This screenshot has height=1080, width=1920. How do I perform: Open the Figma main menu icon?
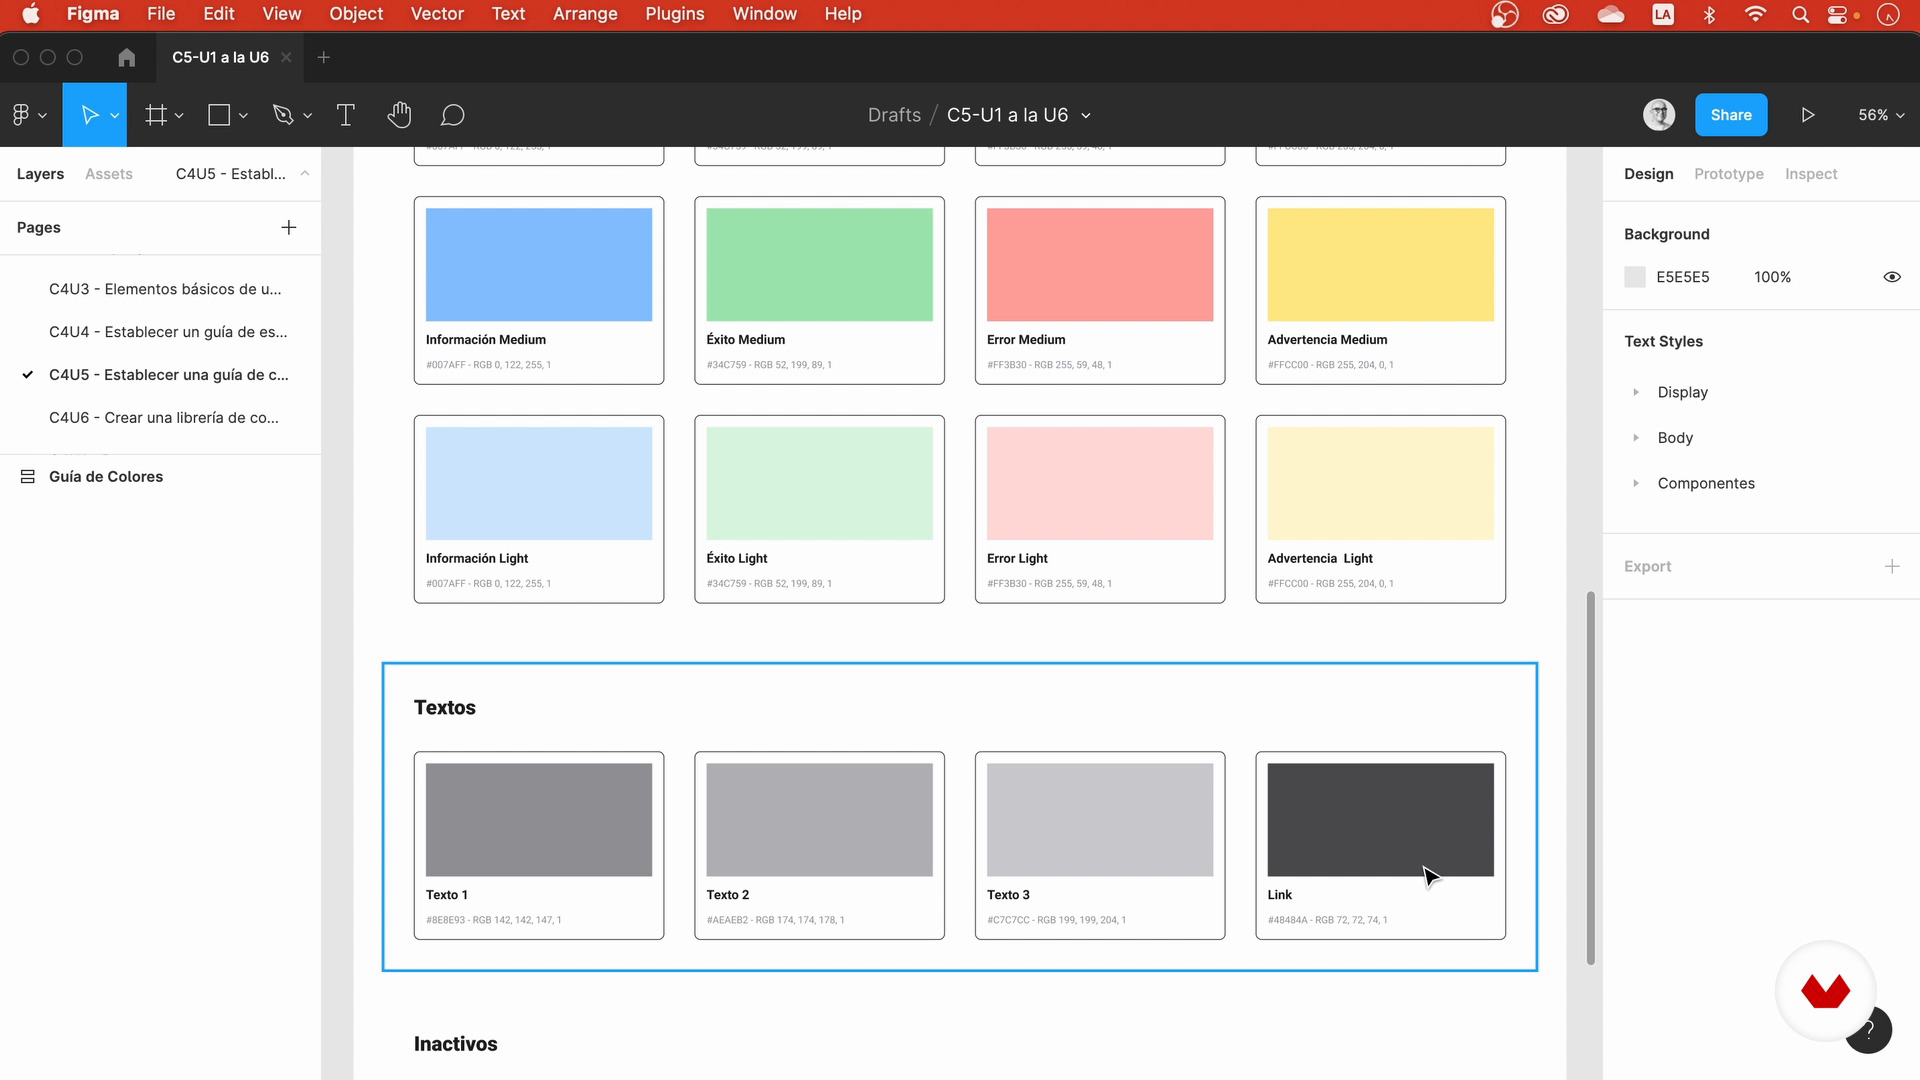point(22,115)
